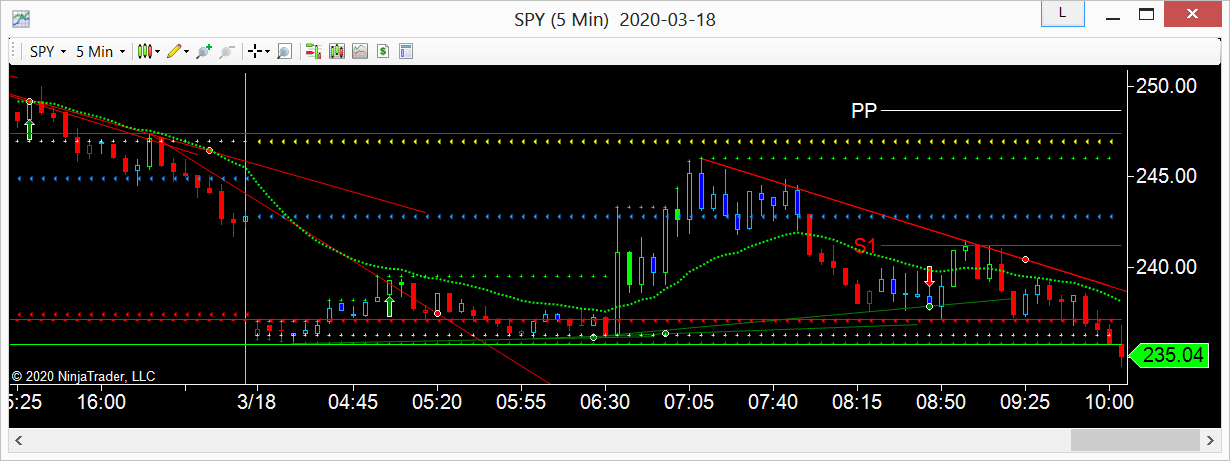The width and height of the screenshot is (1230, 461).
Task: Click the 08:15 time axis label
Action: pos(858,402)
